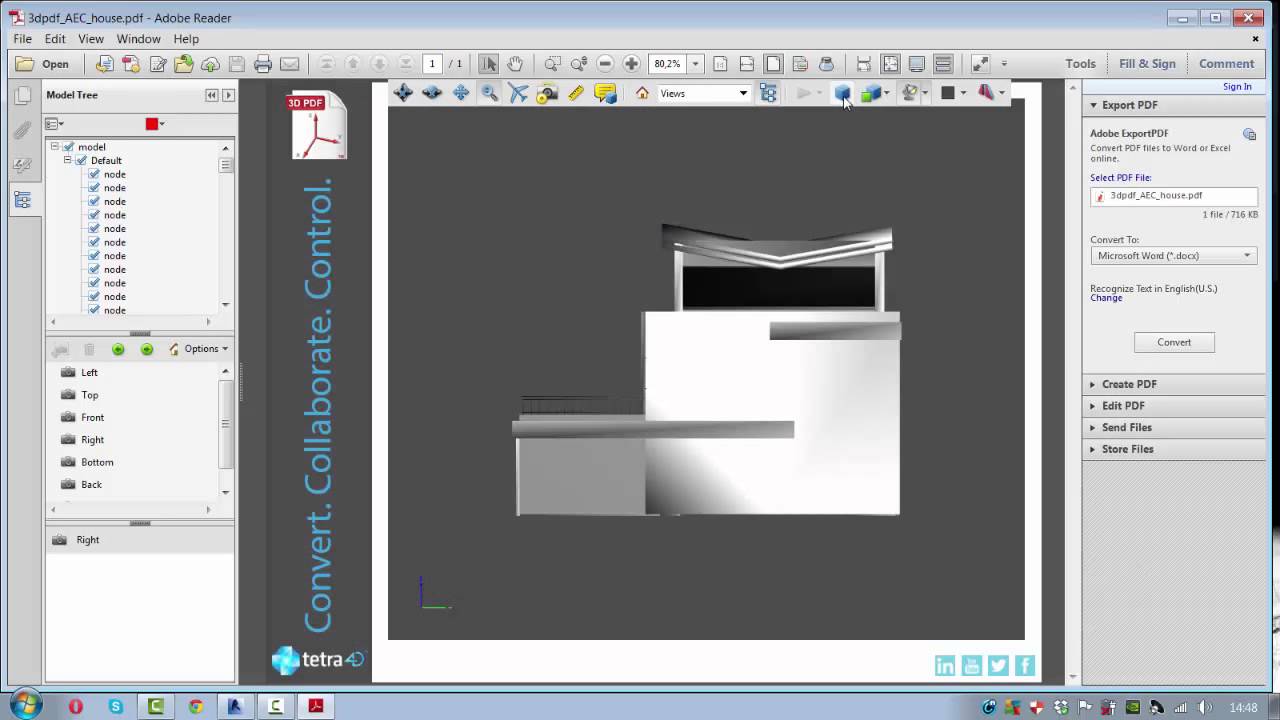This screenshot has height=720, width=1280.
Task: Click the hand pan tool
Action: click(x=515, y=63)
